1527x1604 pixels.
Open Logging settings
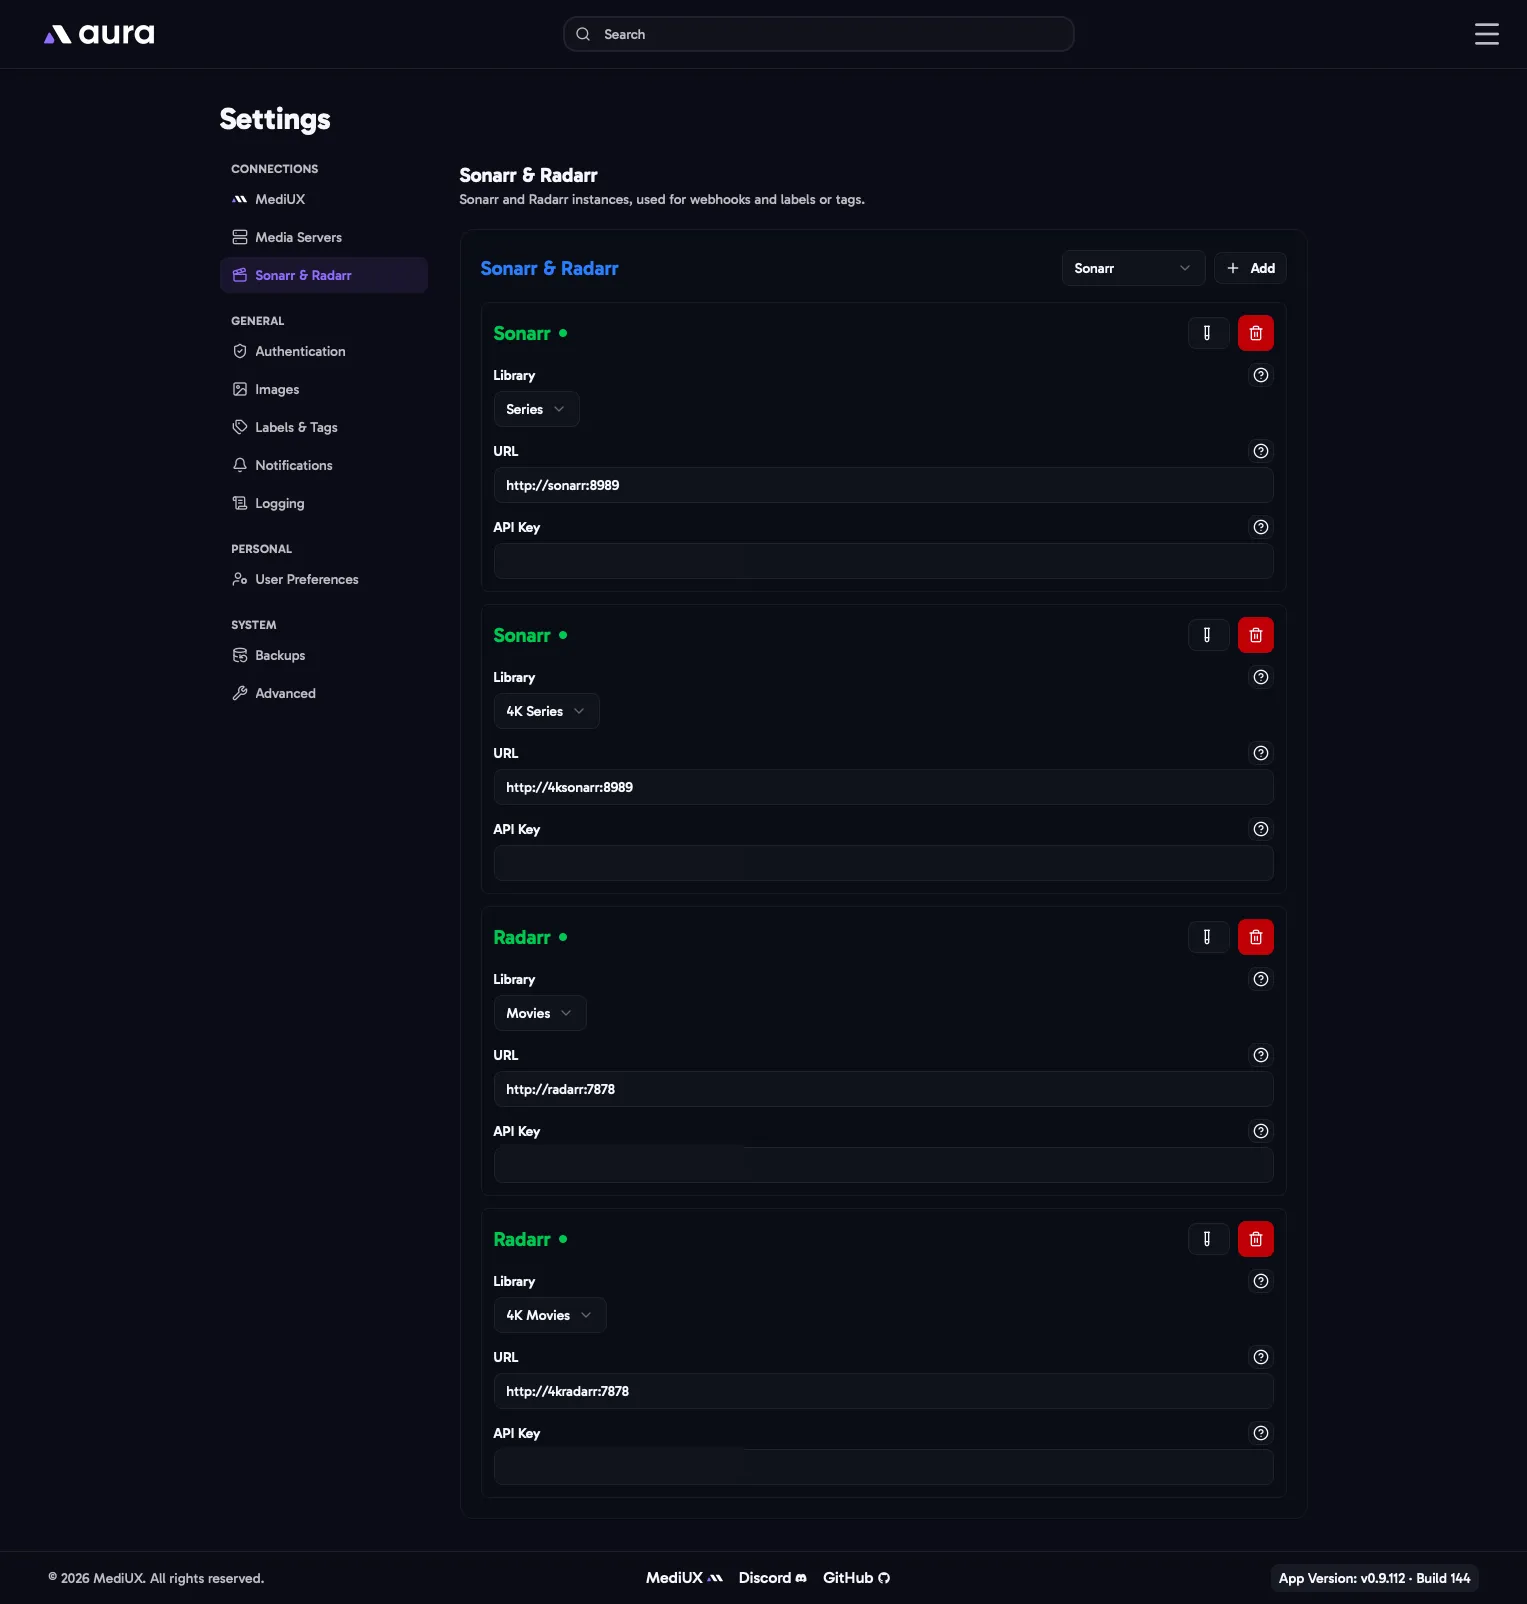tap(323, 503)
